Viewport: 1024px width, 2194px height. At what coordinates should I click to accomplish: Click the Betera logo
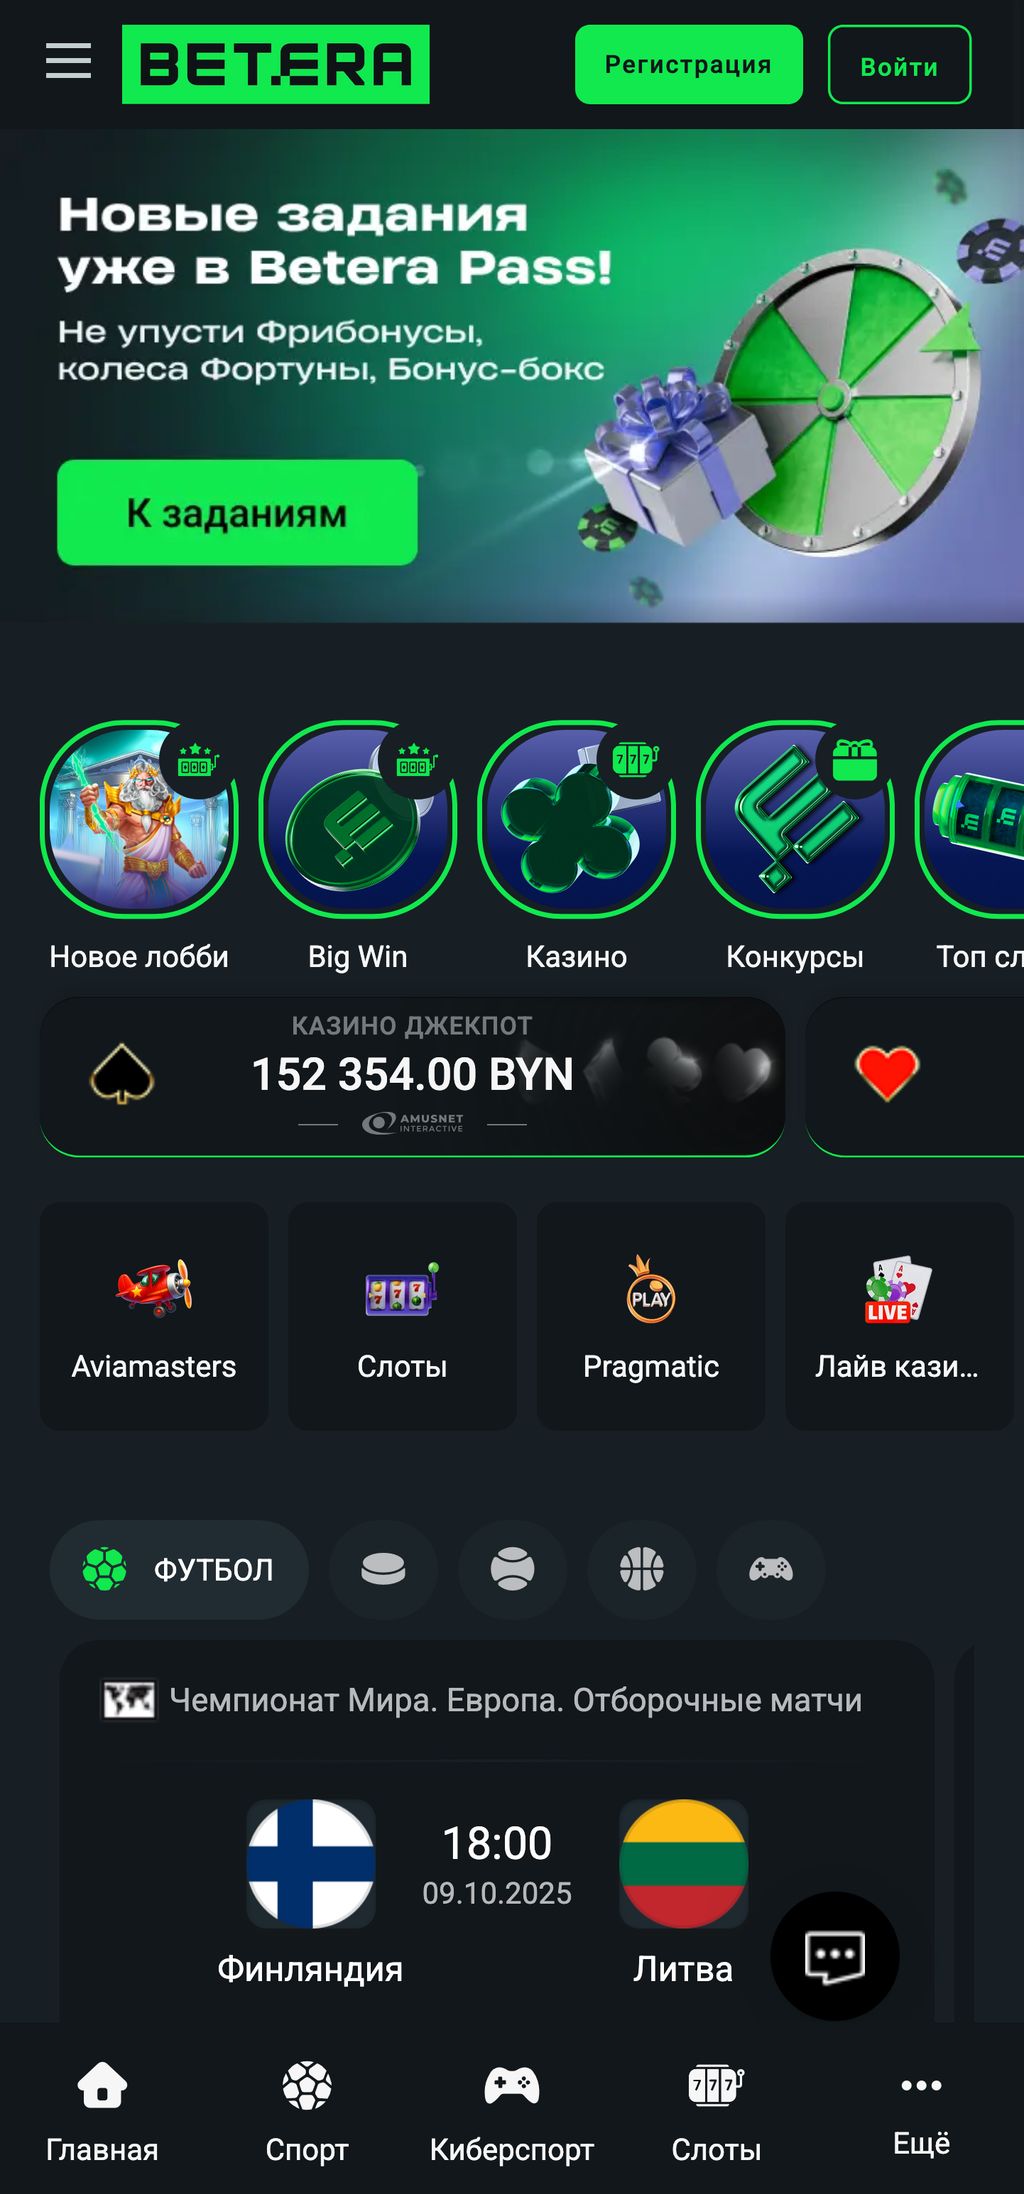pyautogui.click(x=276, y=64)
